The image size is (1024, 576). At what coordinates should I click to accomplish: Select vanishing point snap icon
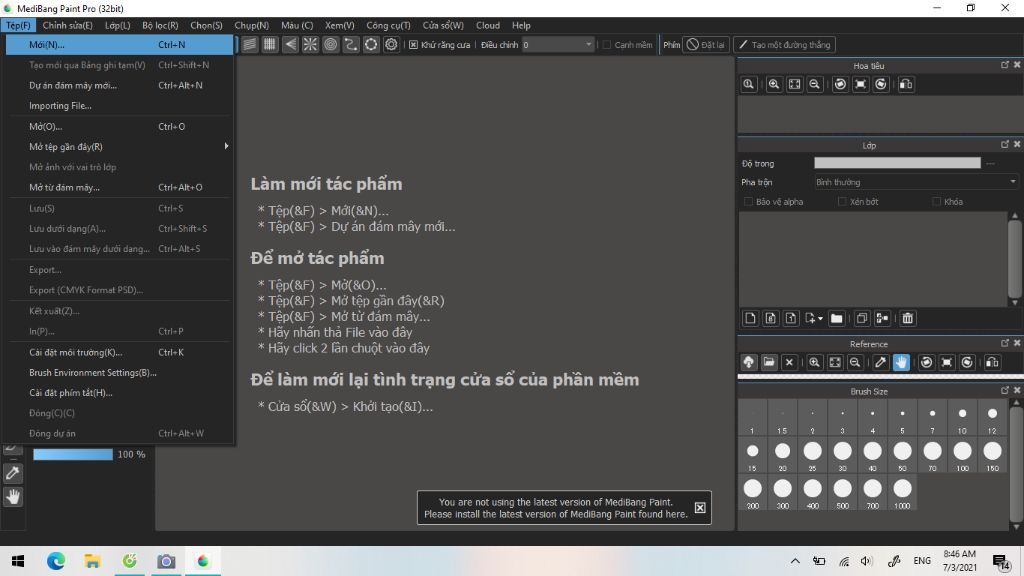[290, 44]
